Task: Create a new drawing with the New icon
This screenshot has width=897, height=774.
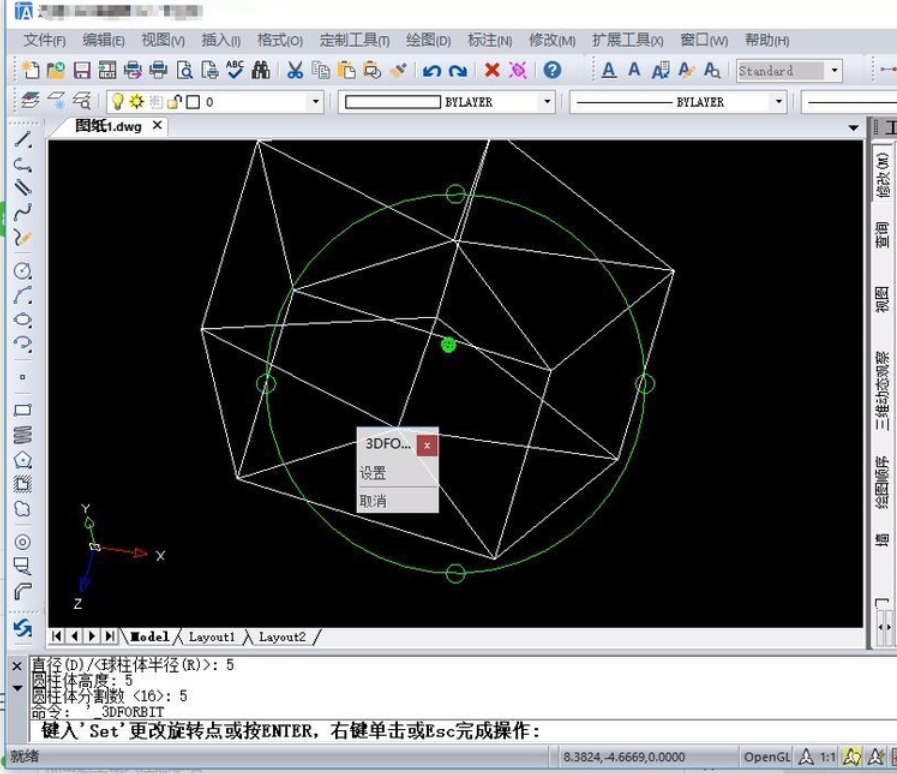Action: tap(30, 70)
